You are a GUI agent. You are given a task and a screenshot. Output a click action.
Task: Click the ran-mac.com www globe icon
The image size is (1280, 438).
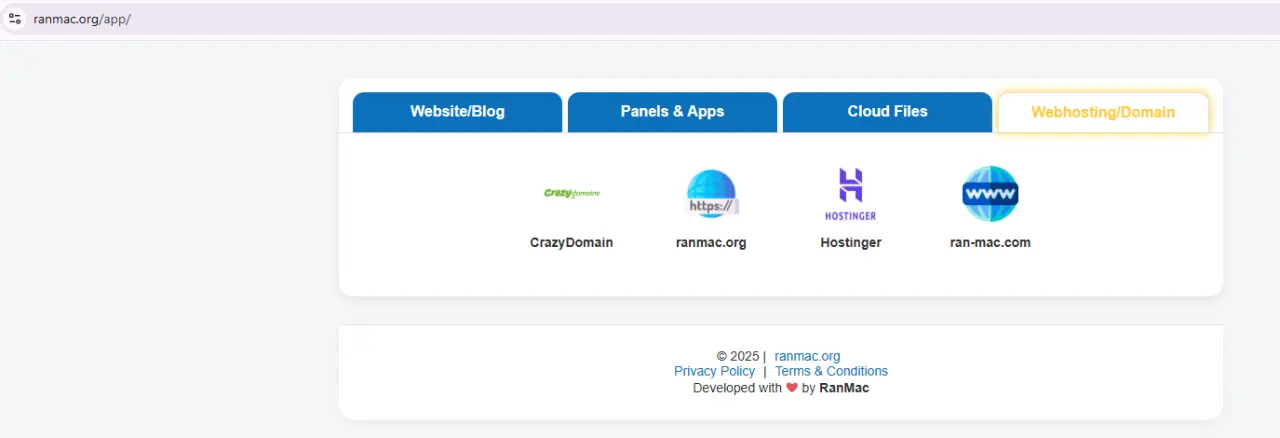pos(990,194)
